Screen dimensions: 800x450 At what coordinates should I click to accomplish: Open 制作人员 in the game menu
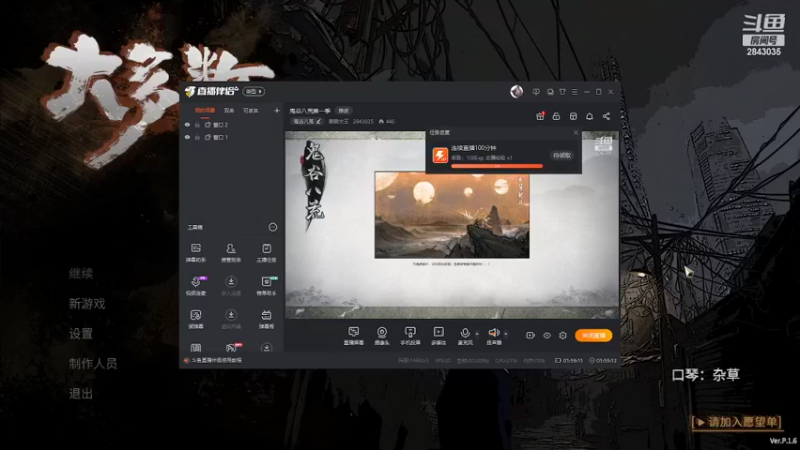[x=93, y=364]
